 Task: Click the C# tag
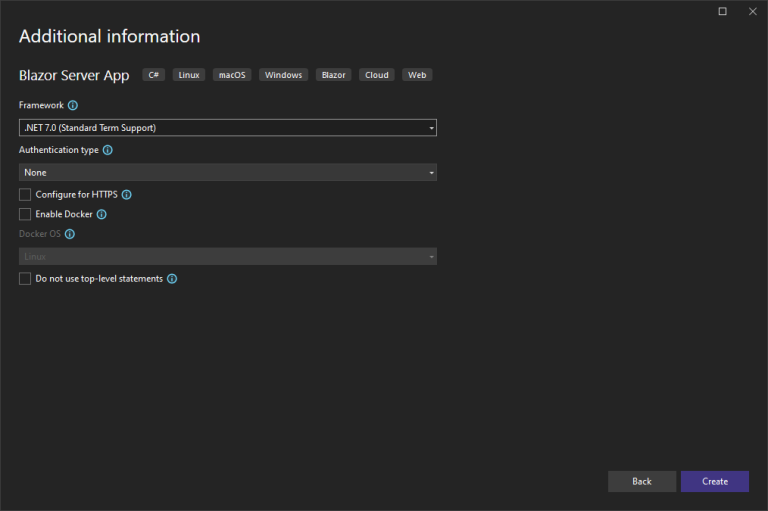(x=154, y=75)
